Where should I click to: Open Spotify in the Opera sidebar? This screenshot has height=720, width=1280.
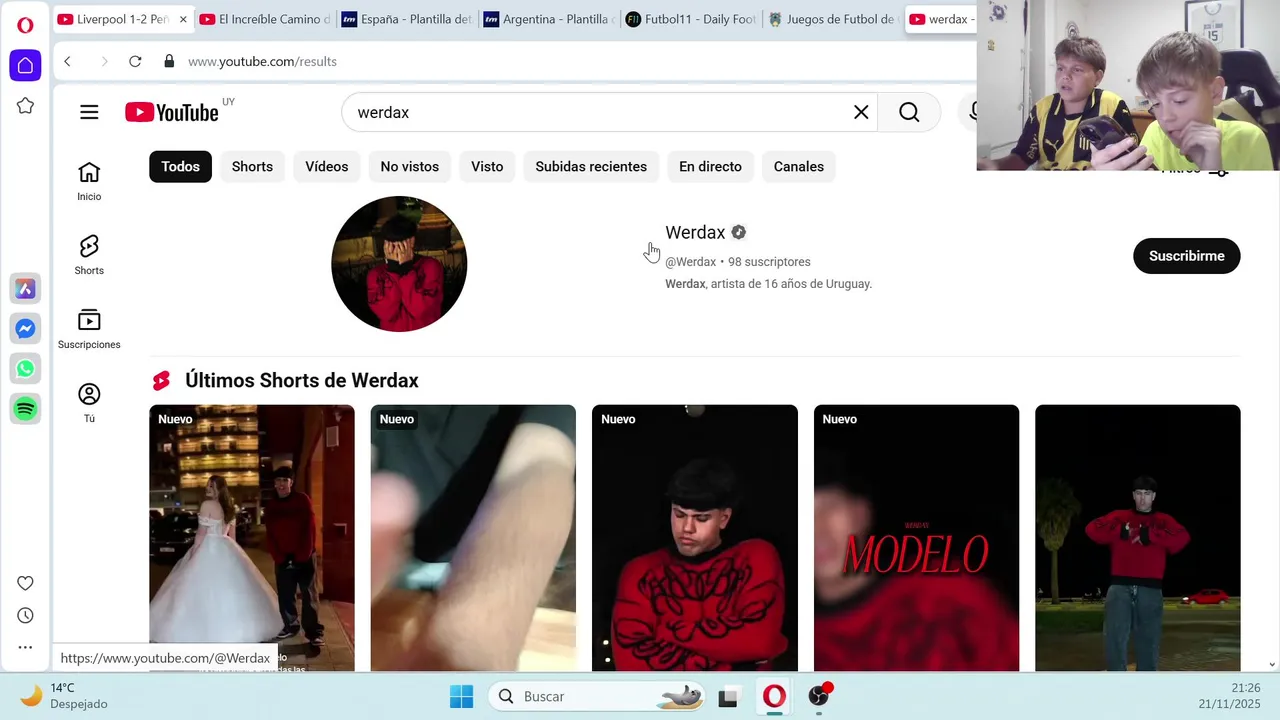(25, 409)
